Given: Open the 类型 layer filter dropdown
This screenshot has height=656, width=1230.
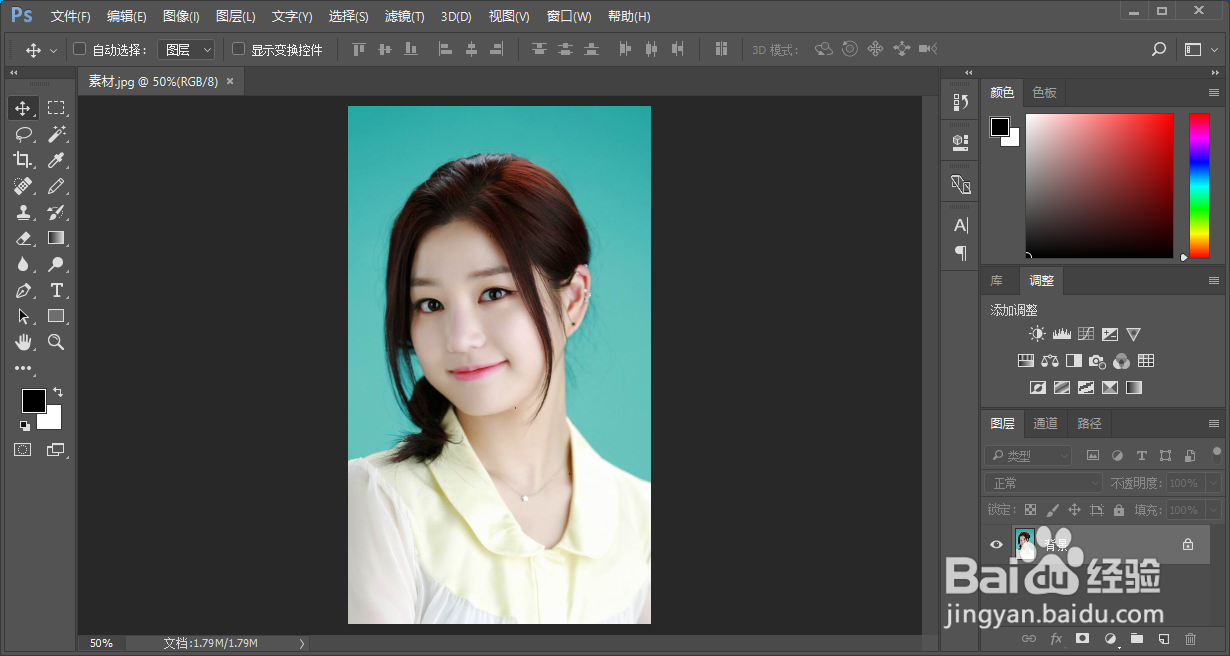Looking at the screenshot, I should [1028, 455].
